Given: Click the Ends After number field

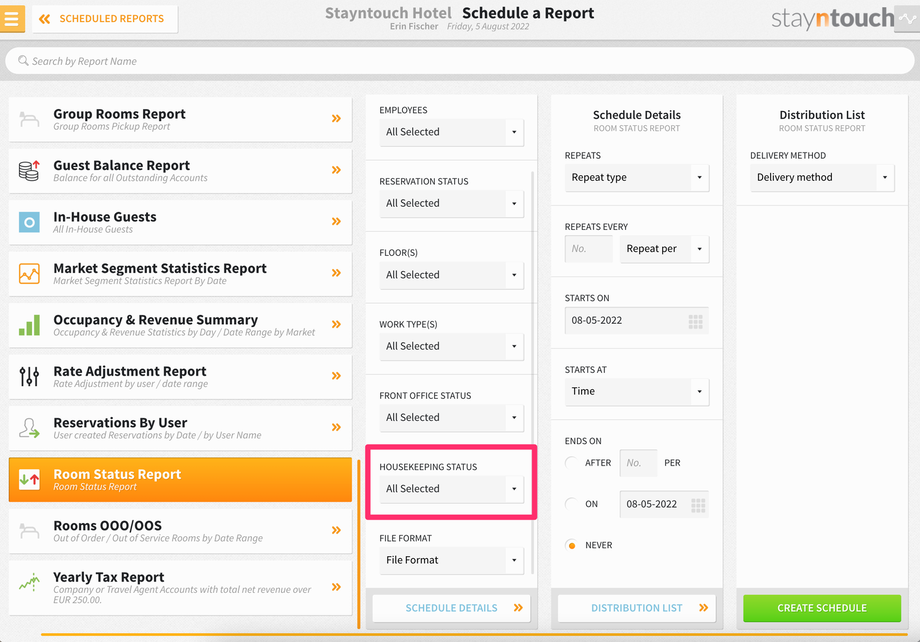Looking at the screenshot, I should click(x=638, y=463).
